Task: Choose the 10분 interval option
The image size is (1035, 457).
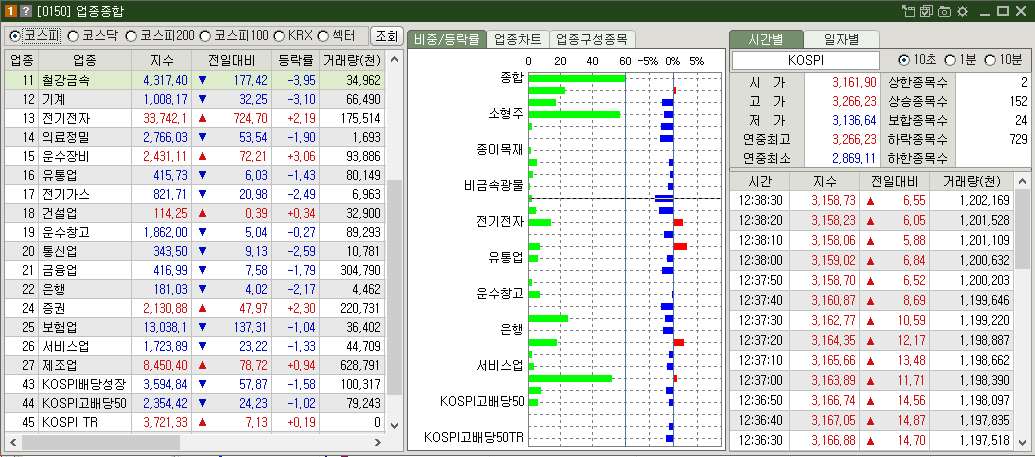Action: (x=989, y=60)
